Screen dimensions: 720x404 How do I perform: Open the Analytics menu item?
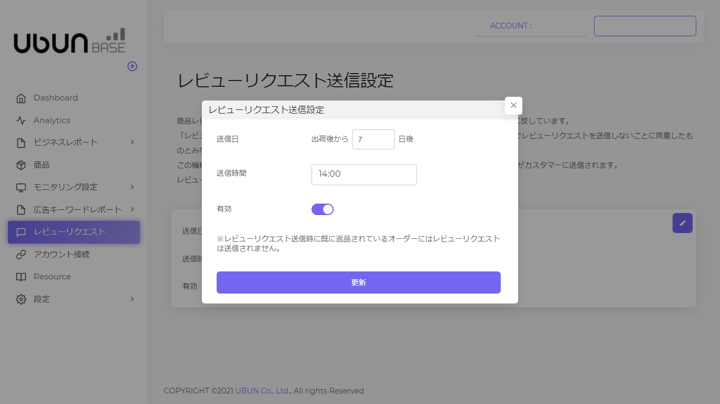pyautogui.click(x=74, y=120)
